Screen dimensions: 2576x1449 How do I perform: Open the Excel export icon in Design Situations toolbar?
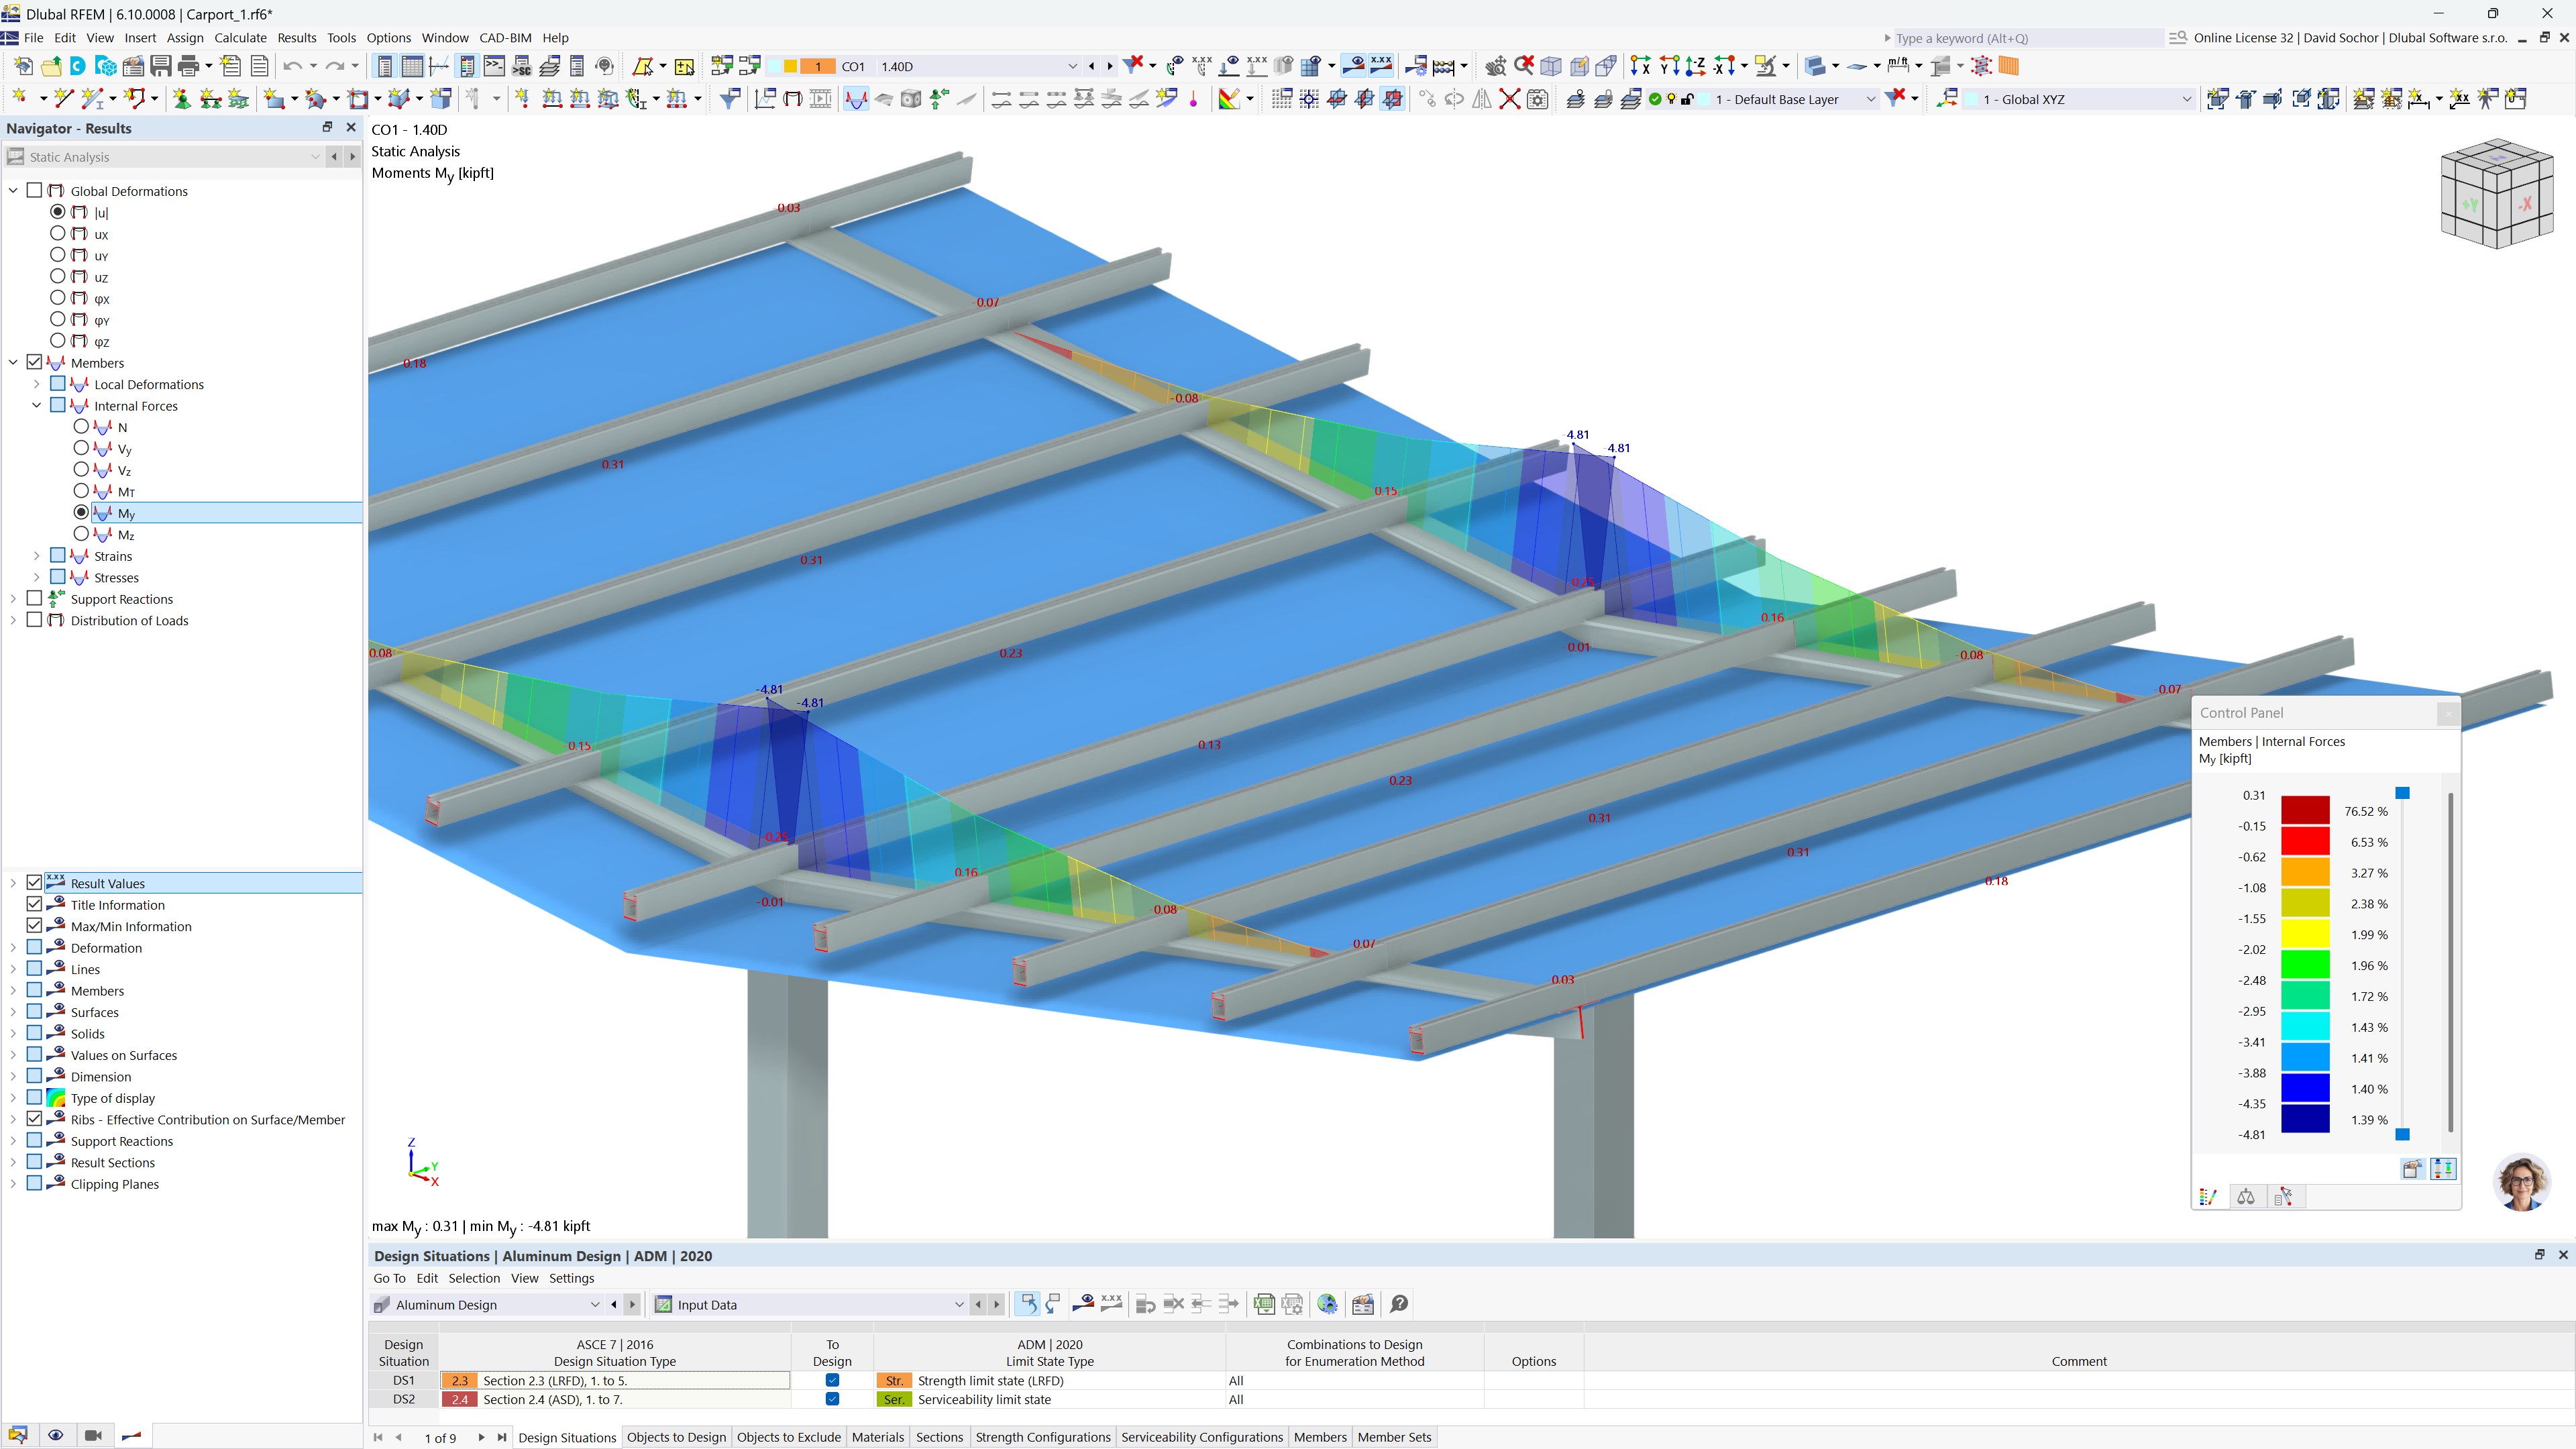tap(1264, 1304)
